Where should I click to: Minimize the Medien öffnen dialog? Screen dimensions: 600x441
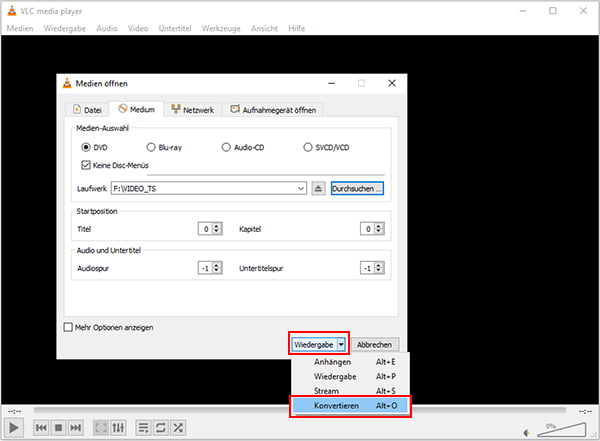point(331,83)
